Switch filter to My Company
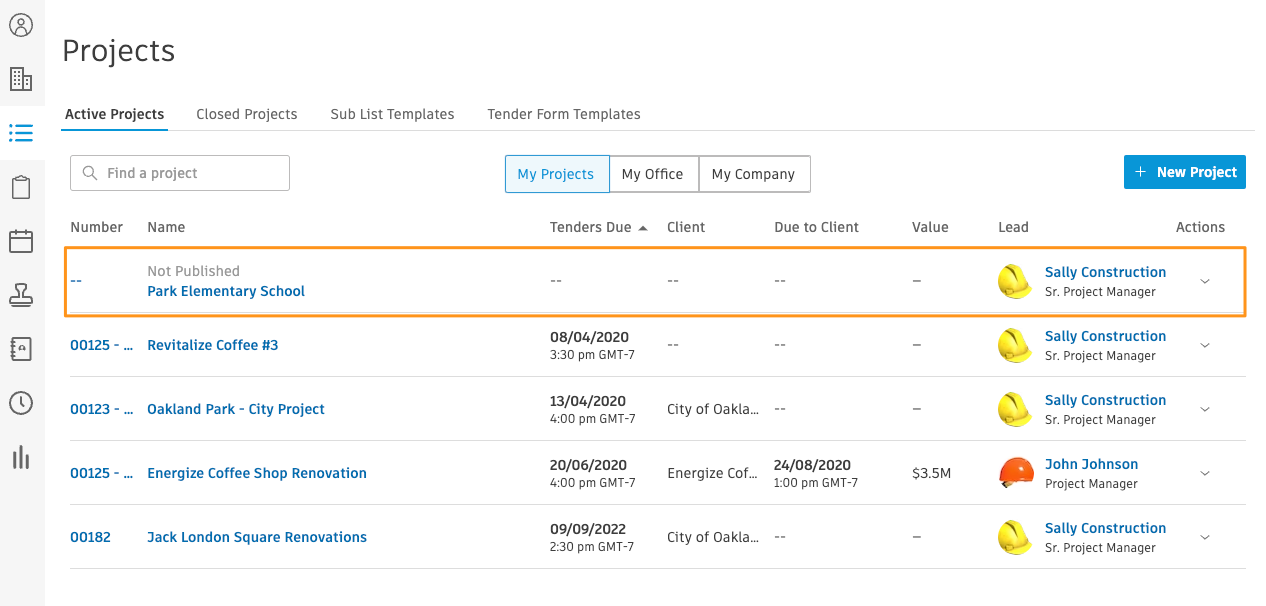This screenshot has height=606, width=1266. [x=753, y=173]
